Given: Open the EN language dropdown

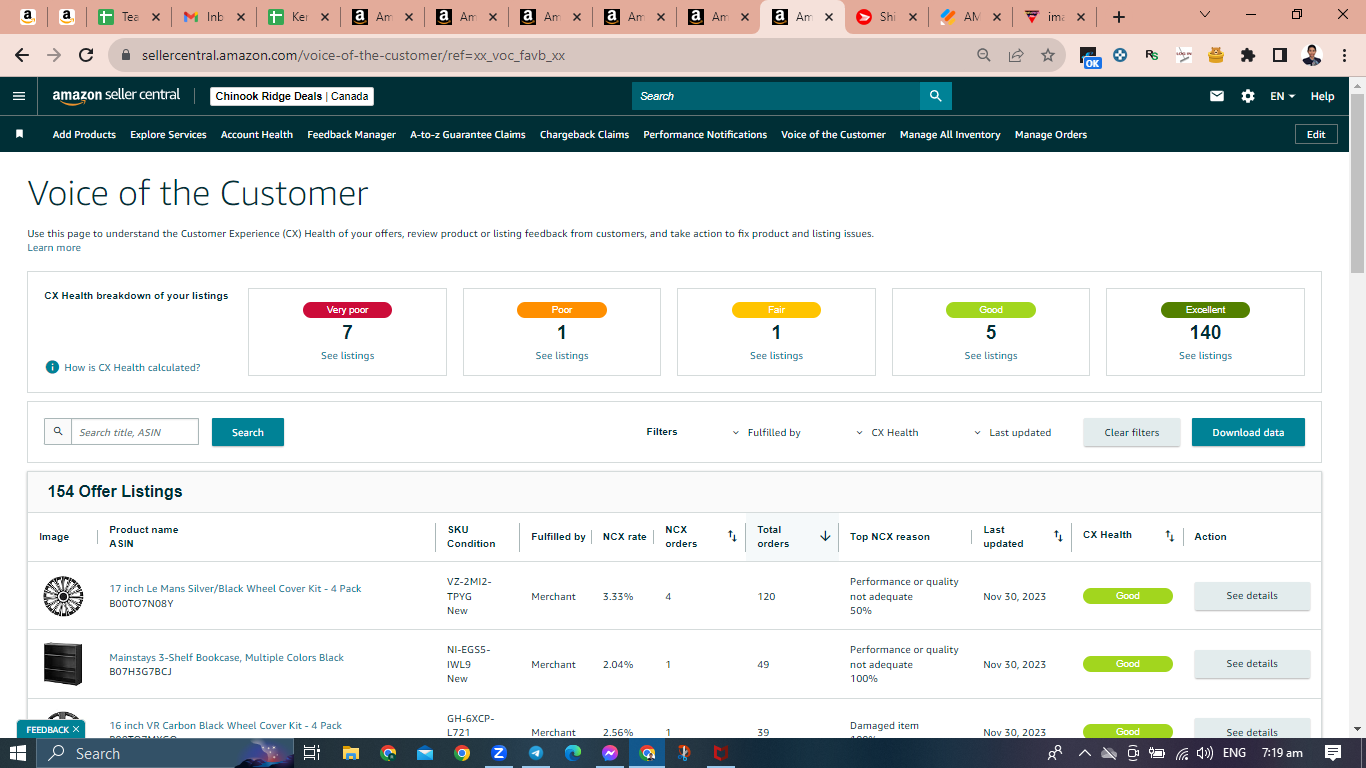Looking at the screenshot, I should [x=1282, y=96].
